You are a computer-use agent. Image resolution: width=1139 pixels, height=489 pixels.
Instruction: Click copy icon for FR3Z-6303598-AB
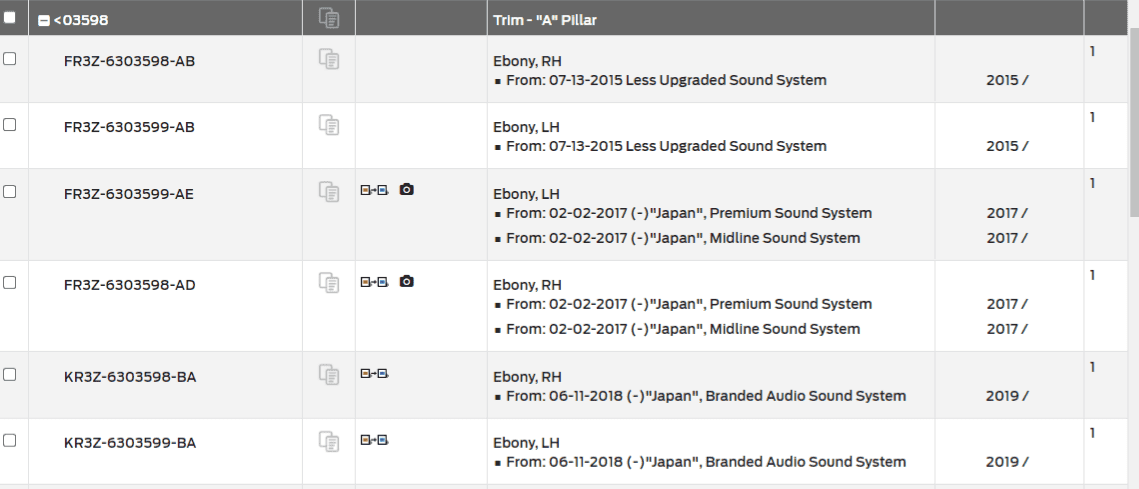[x=329, y=59]
